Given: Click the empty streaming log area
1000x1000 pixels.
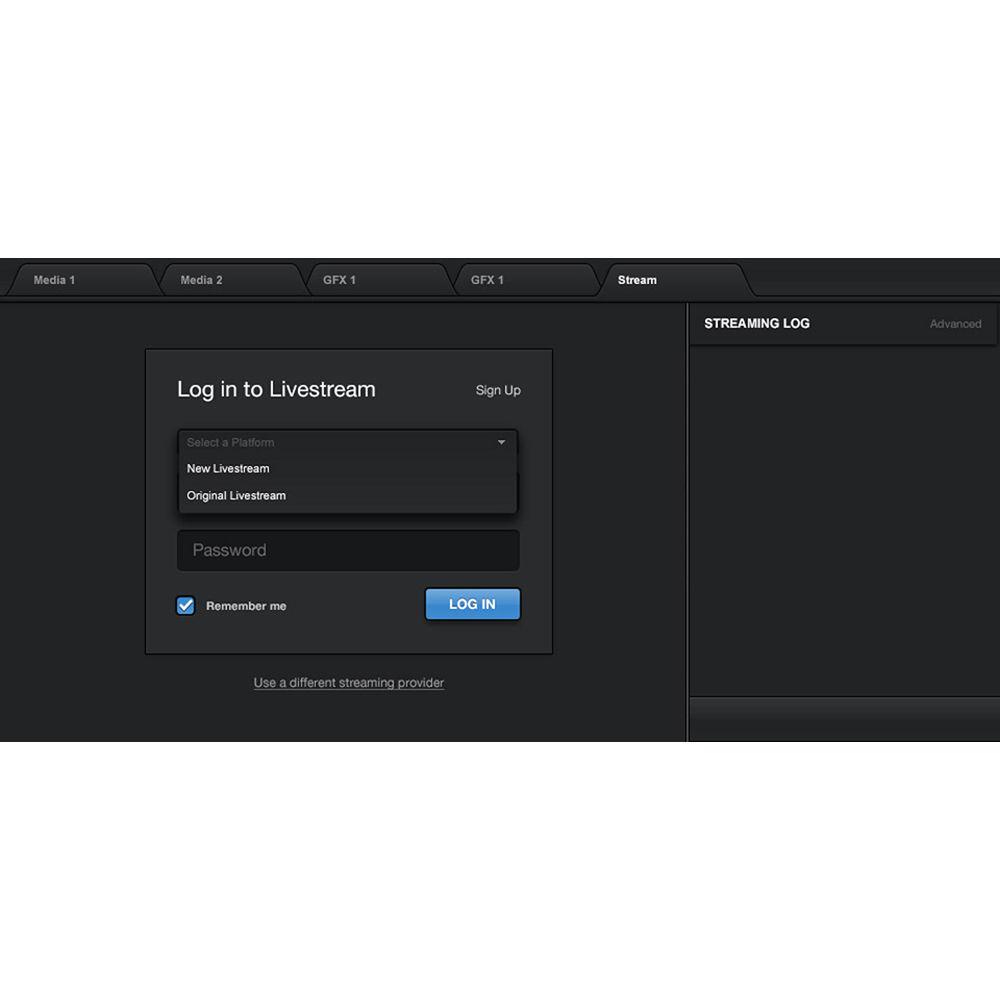Looking at the screenshot, I should click(843, 500).
